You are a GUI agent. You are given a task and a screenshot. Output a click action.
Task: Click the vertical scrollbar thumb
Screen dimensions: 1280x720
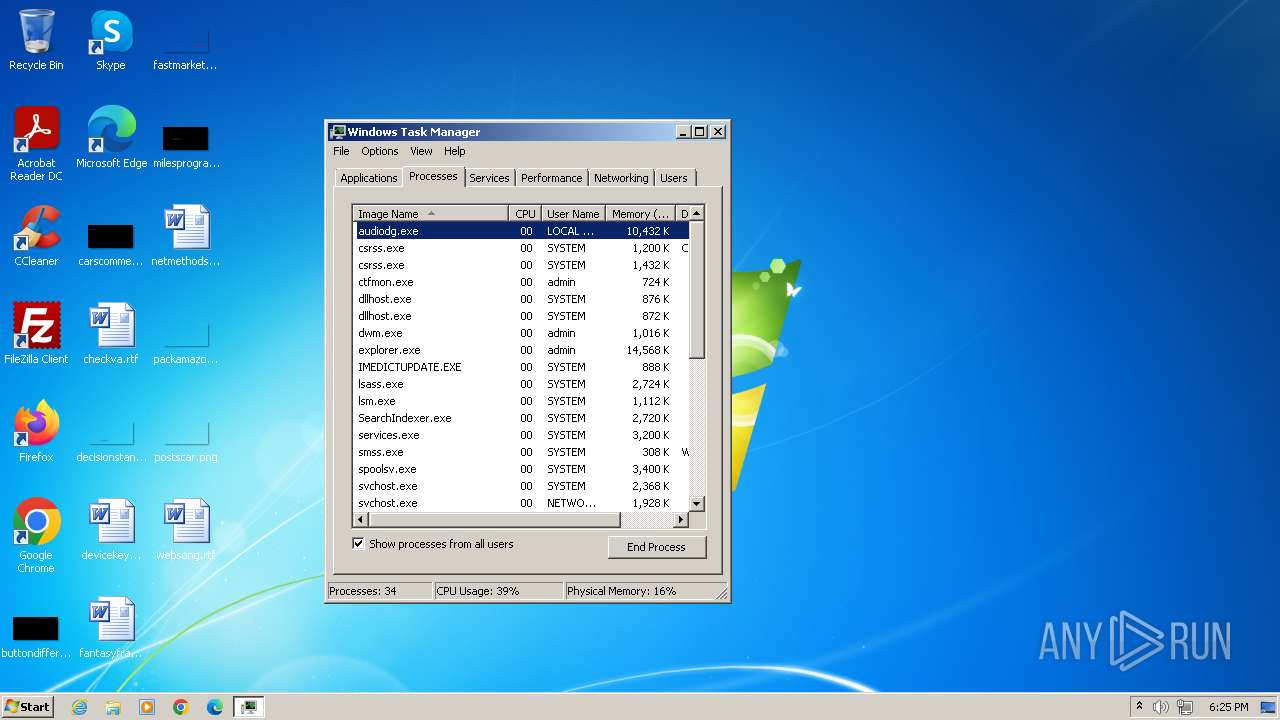click(697, 290)
